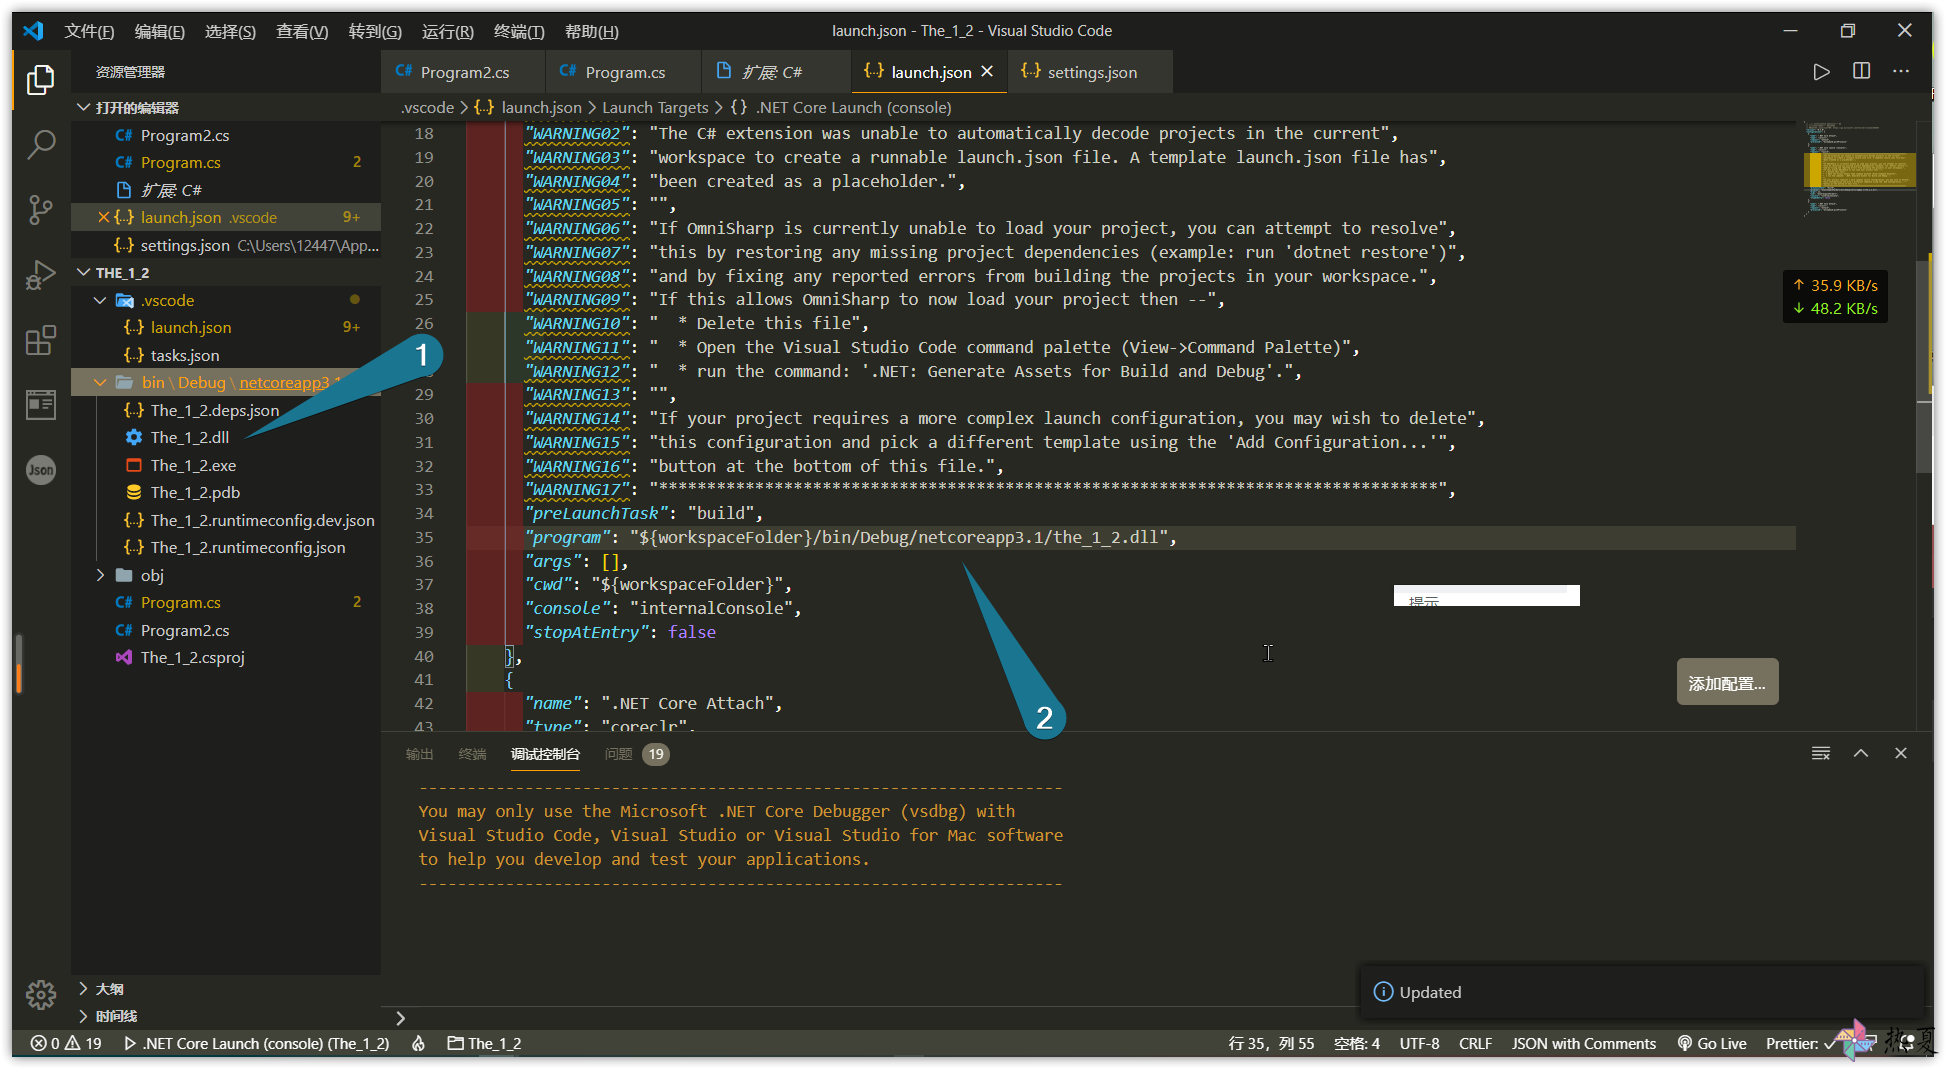Open the 终端(T) menu
The image size is (1946, 1069).
(519, 31)
